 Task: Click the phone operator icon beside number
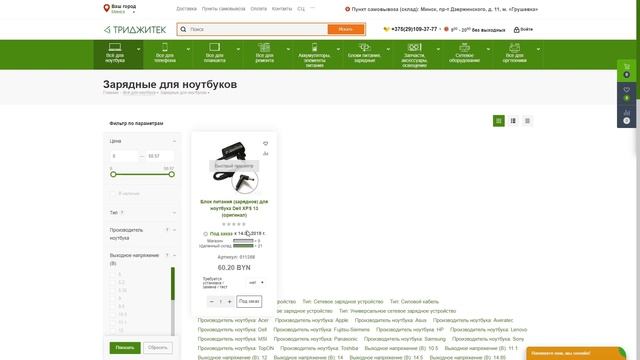coord(387,29)
